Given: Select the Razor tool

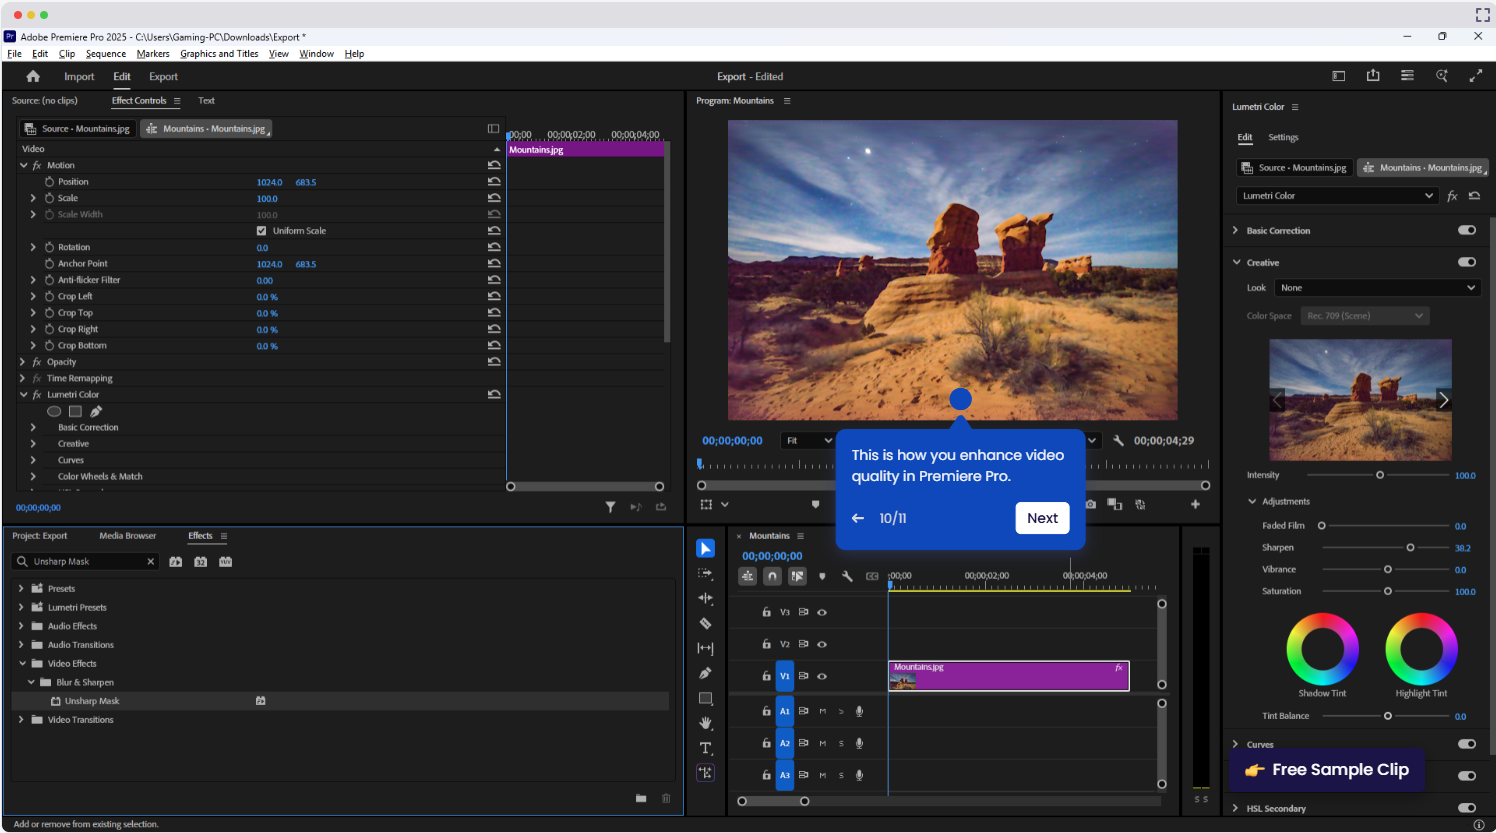Looking at the screenshot, I should pyautogui.click(x=705, y=623).
